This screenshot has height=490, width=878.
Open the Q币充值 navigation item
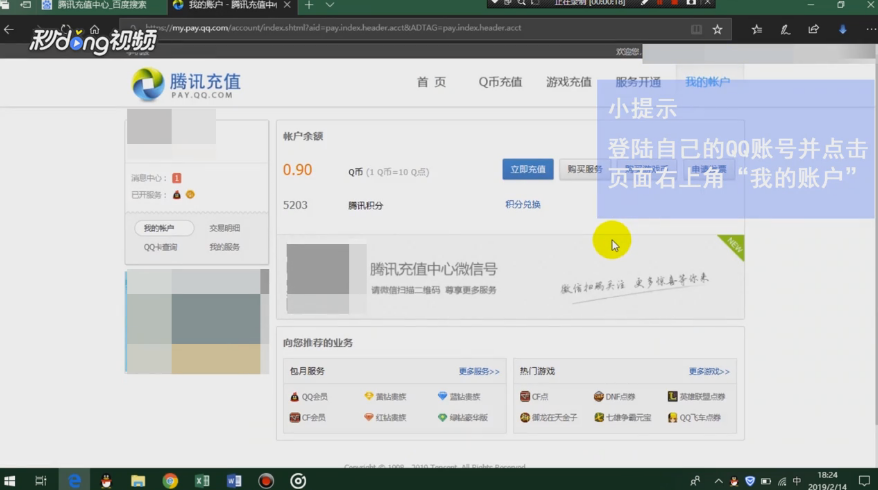(500, 82)
